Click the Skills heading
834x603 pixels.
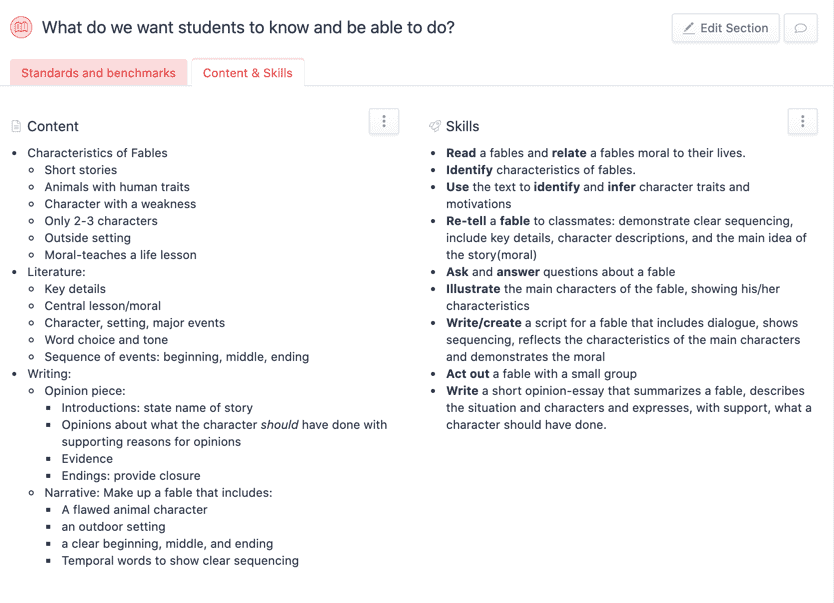[462, 127]
